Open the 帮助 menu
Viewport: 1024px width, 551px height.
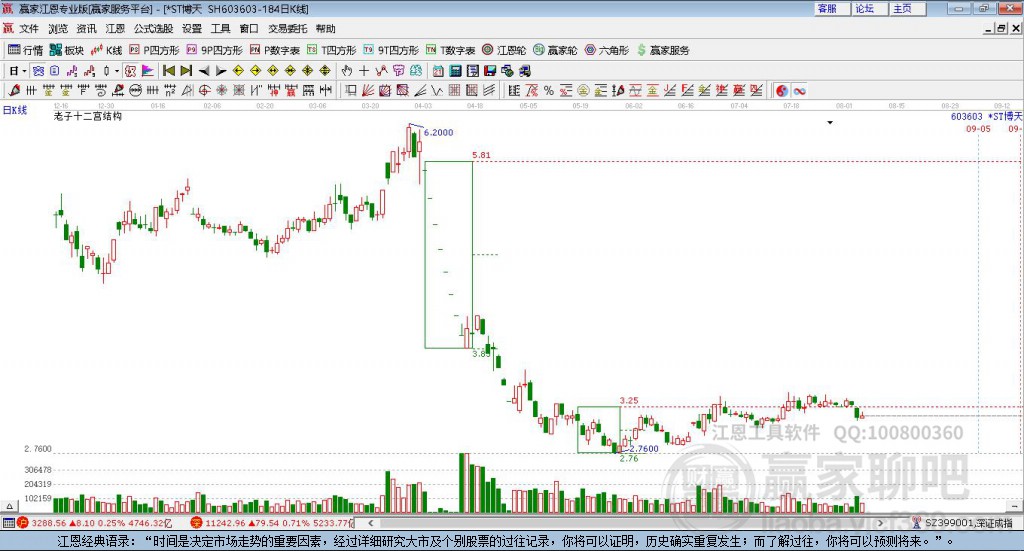pos(325,29)
